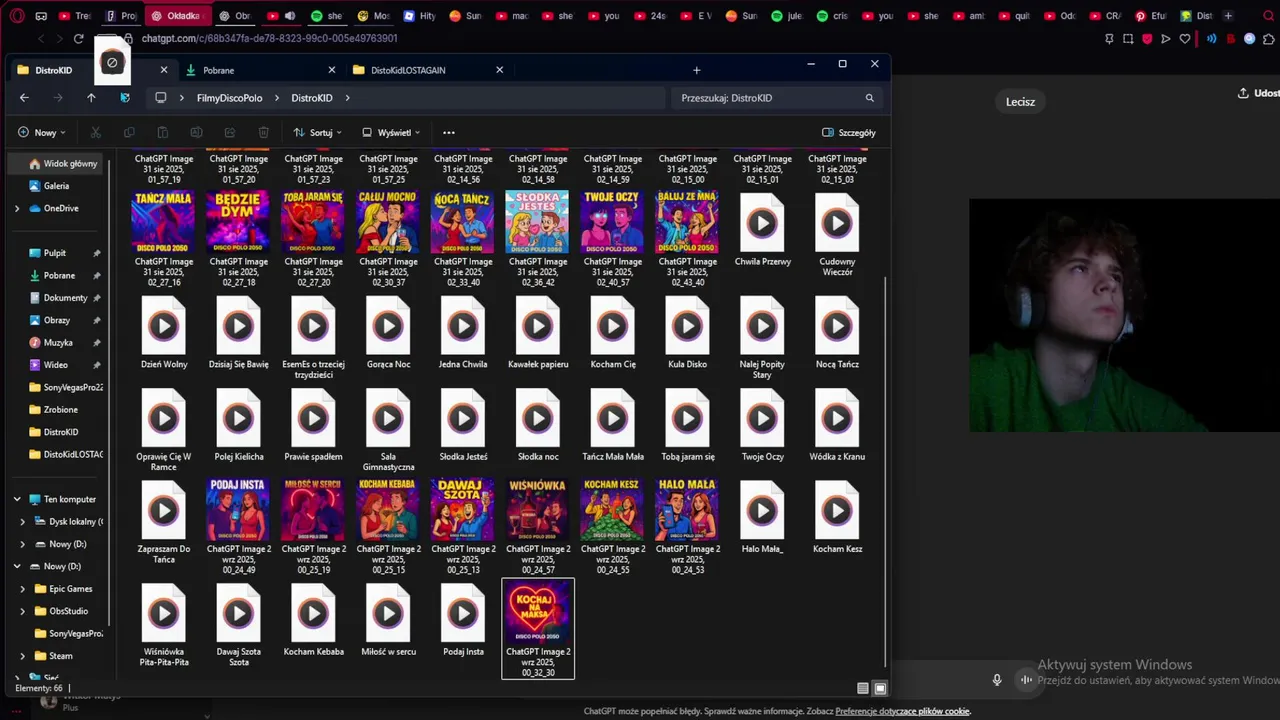The height and width of the screenshot is (720, 1280).
Task: Switch to large thumbnails view layout
Action: [x=880, y=688]
